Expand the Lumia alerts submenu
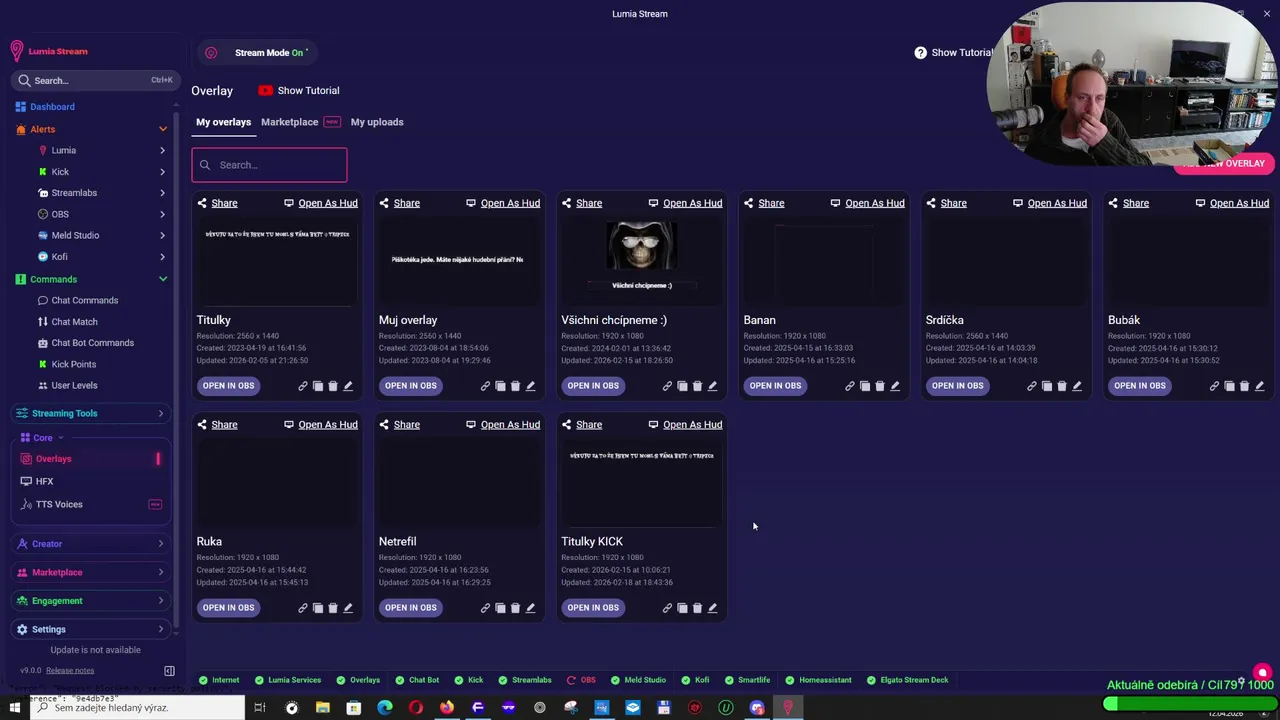Viewport: 1280px width, 720px height. [162, 150]
